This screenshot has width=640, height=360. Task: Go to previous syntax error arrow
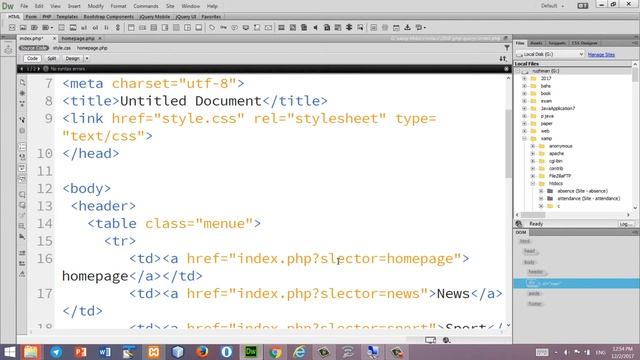coord(22,69)
